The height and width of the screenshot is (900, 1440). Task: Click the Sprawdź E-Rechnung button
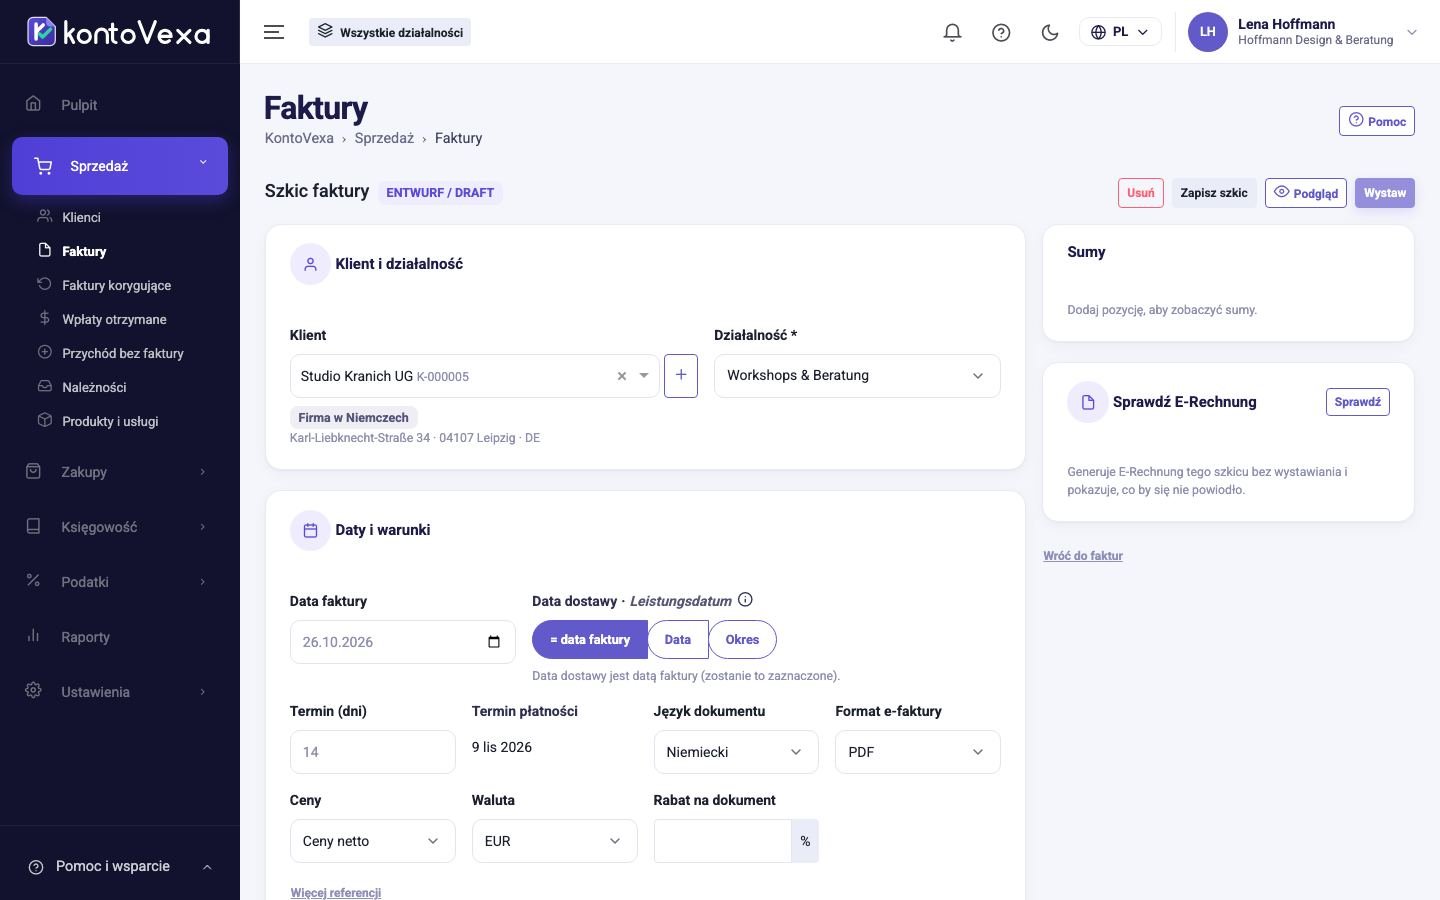pos(1357,402)
